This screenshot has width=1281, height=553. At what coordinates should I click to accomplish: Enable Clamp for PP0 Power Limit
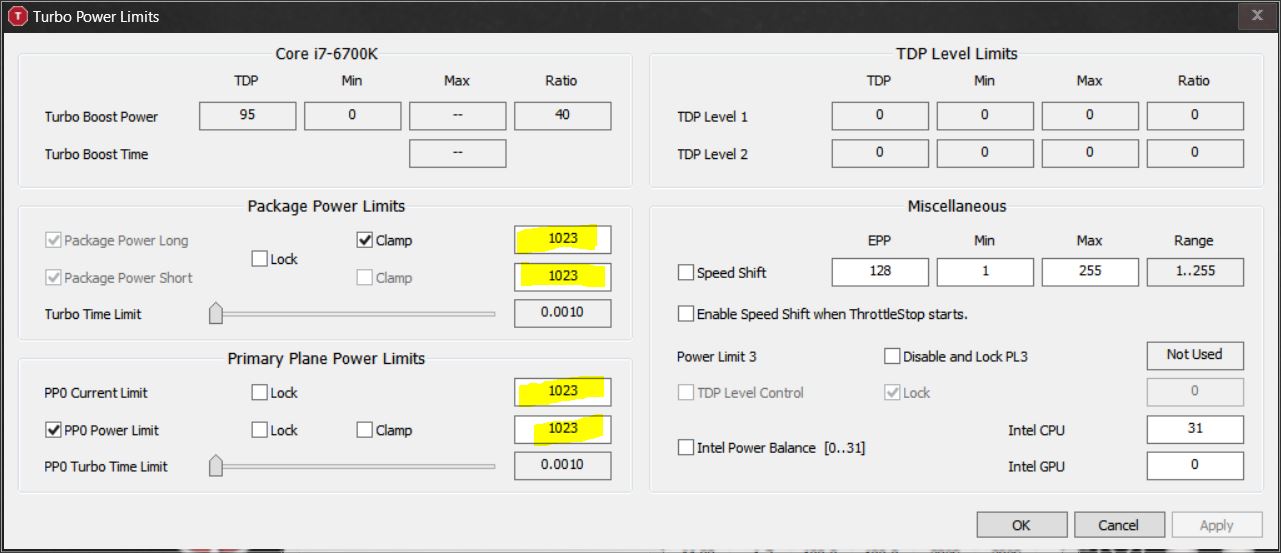(365, 430)
